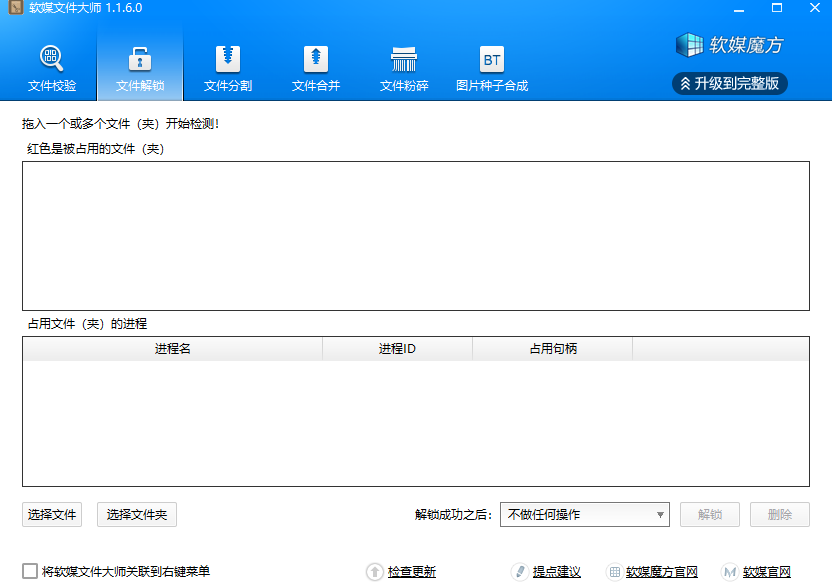Click the 进程ID column header

click(397, 349)
